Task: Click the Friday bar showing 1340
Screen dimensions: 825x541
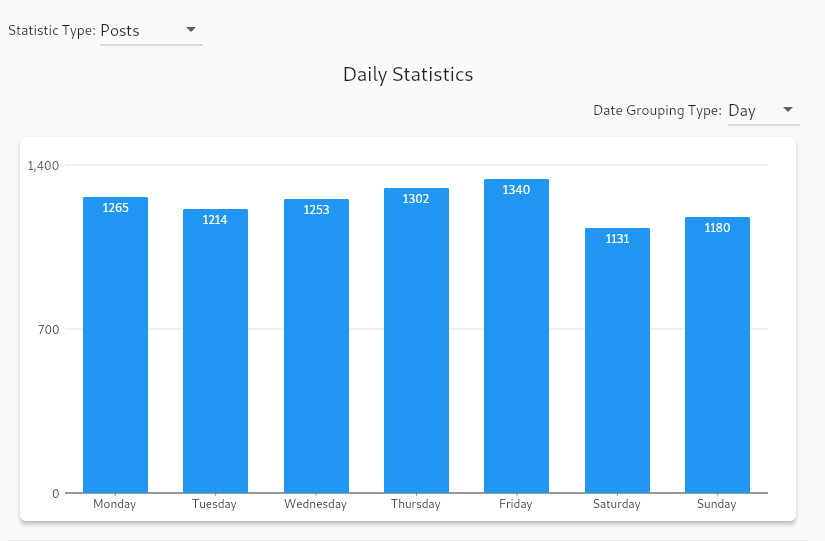Action: (516, 336)
